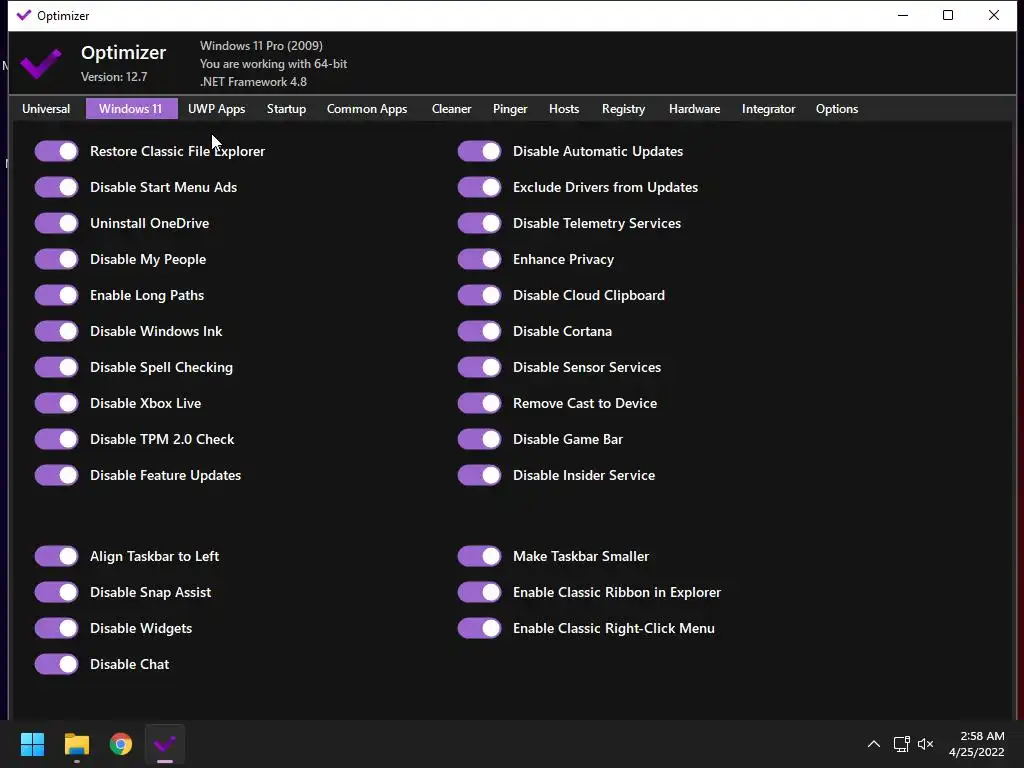Click the small Optimizer title bar icon
1024x768 pixels.
pos(24,15)
